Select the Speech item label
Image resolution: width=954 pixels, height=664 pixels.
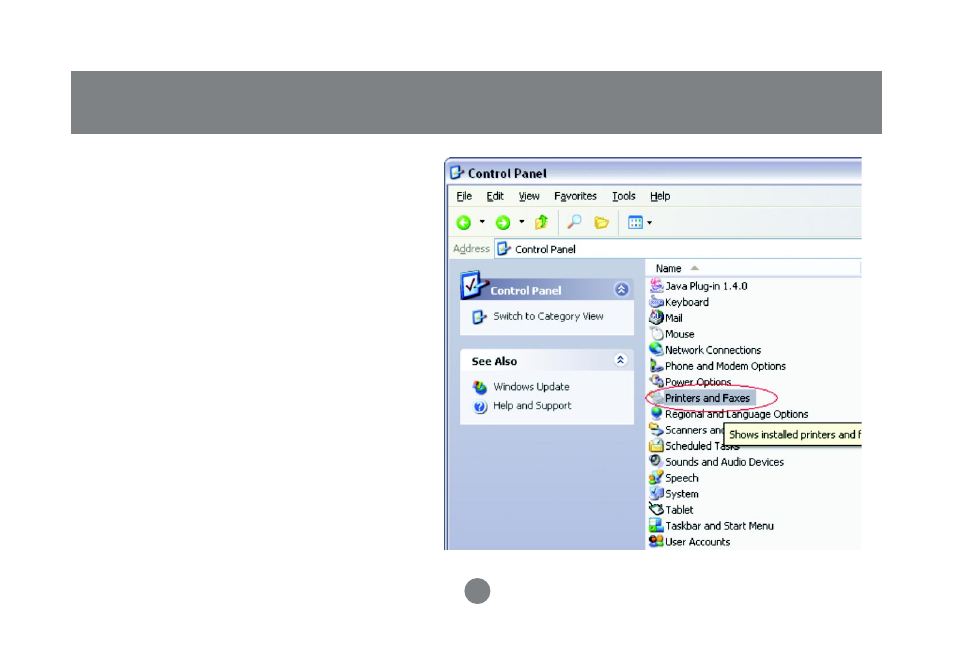pos(681,478)
